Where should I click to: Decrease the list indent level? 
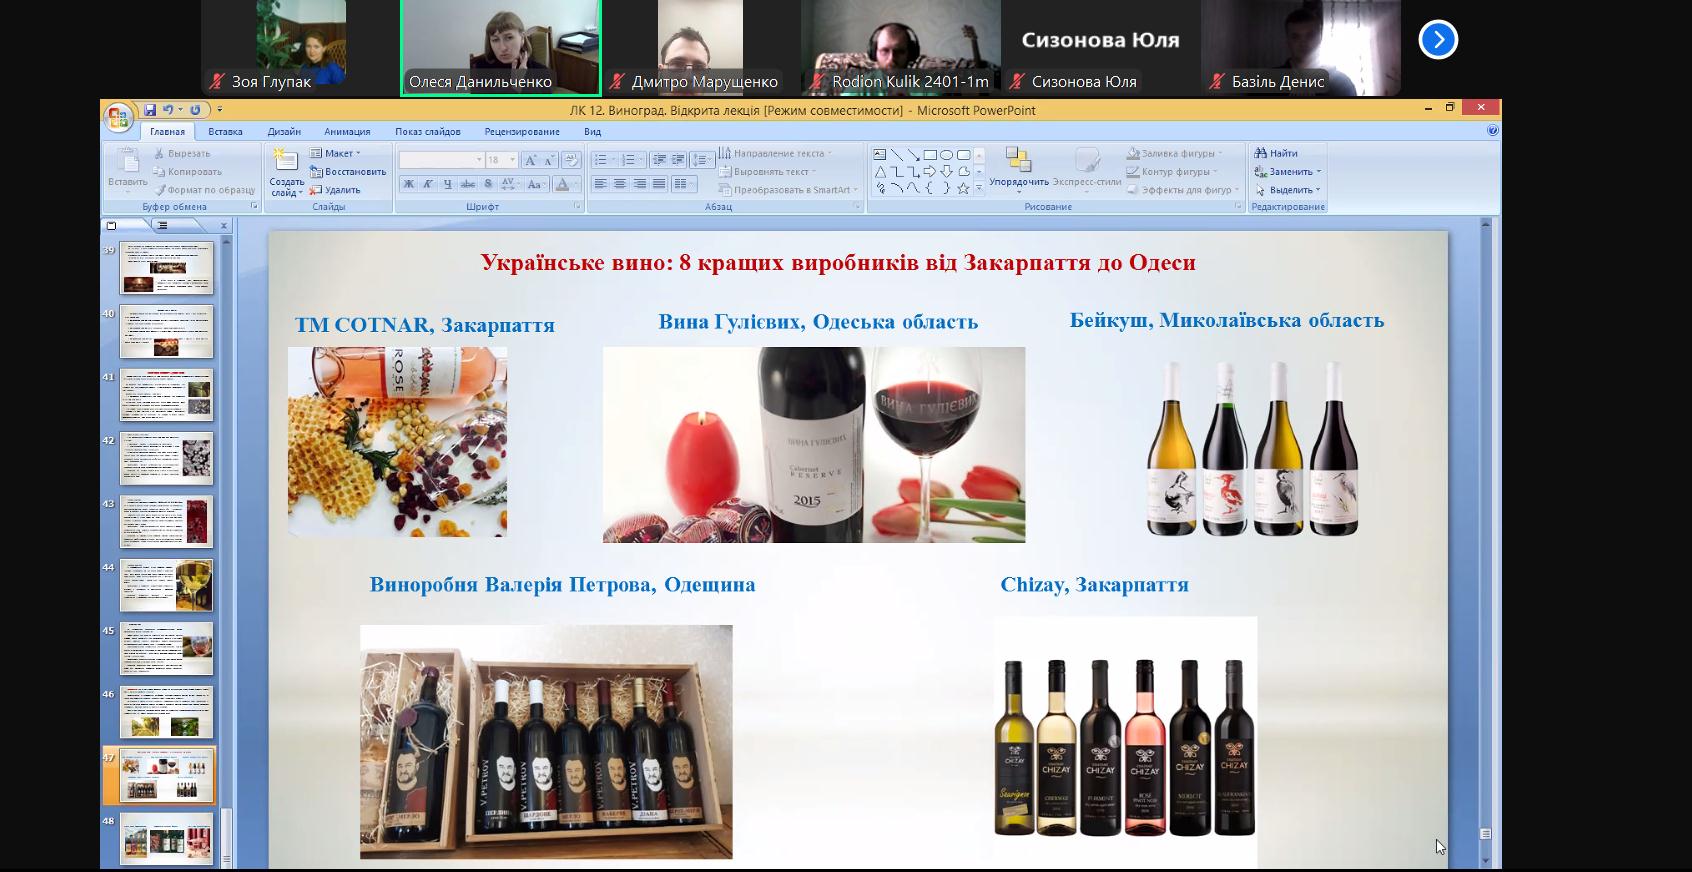pos(659,160)
